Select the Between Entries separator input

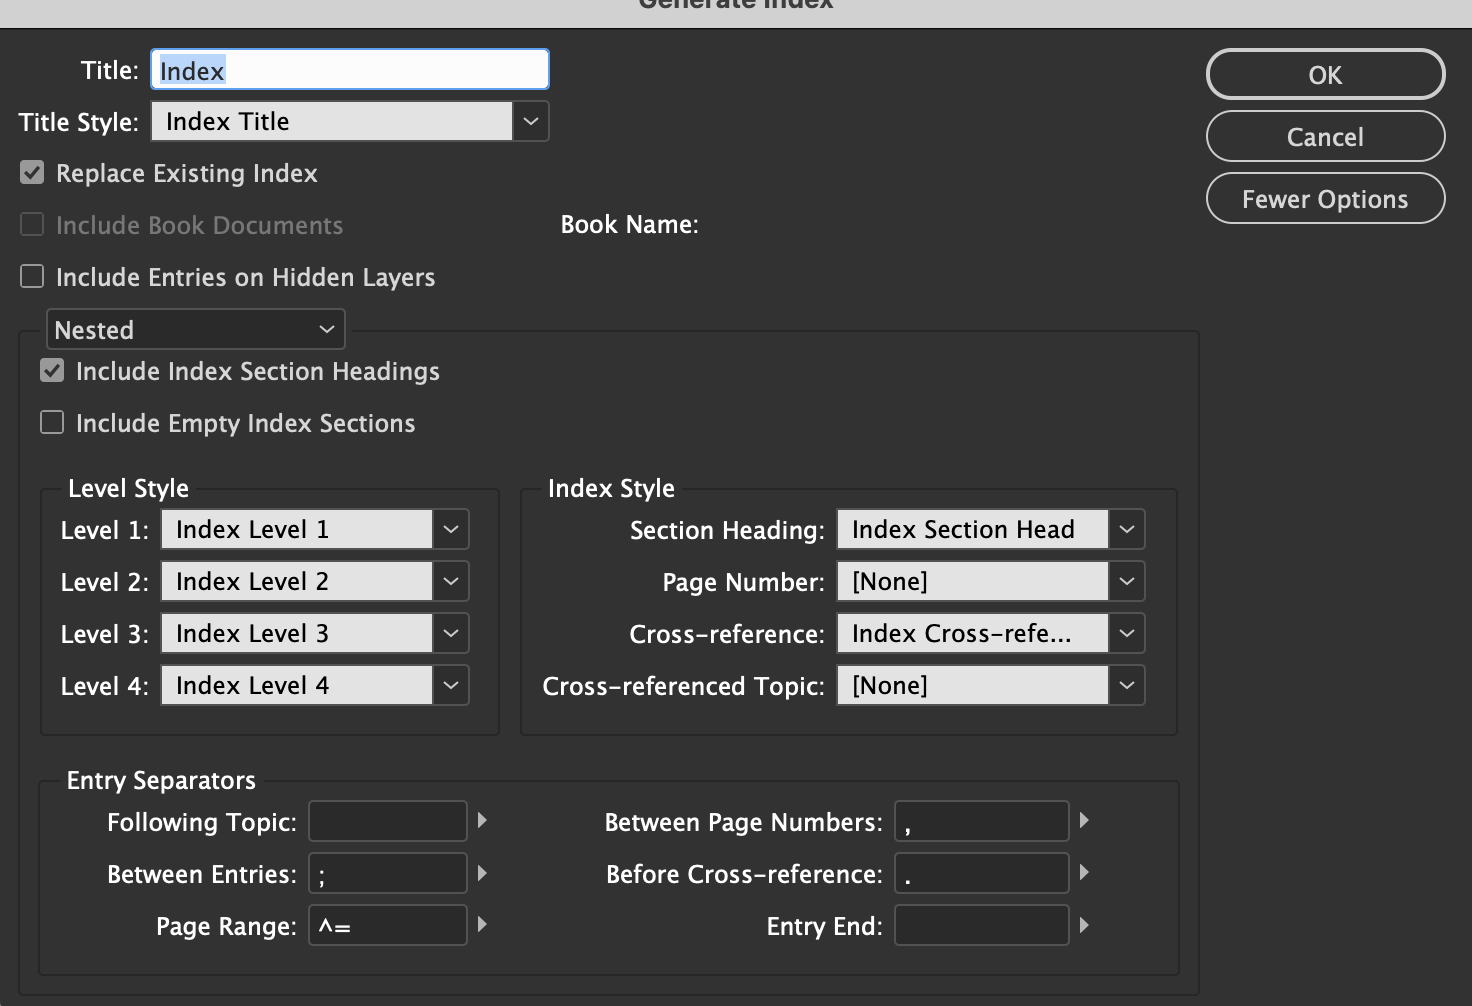click(x=387, y=872)
